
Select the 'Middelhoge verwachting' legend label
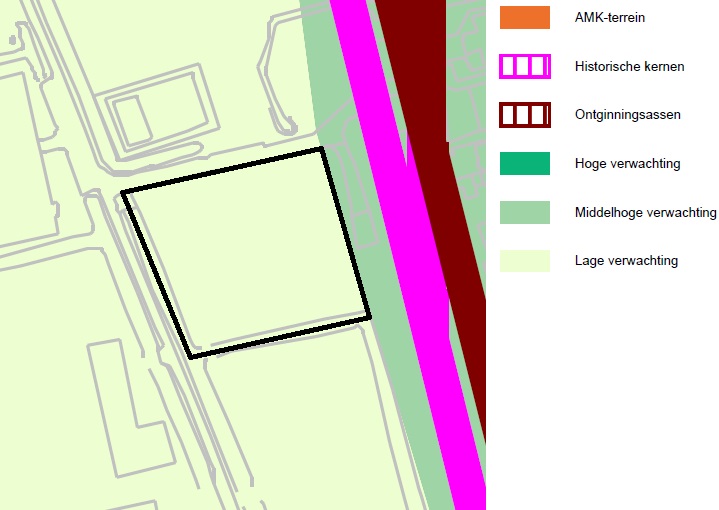coord(646,212)
